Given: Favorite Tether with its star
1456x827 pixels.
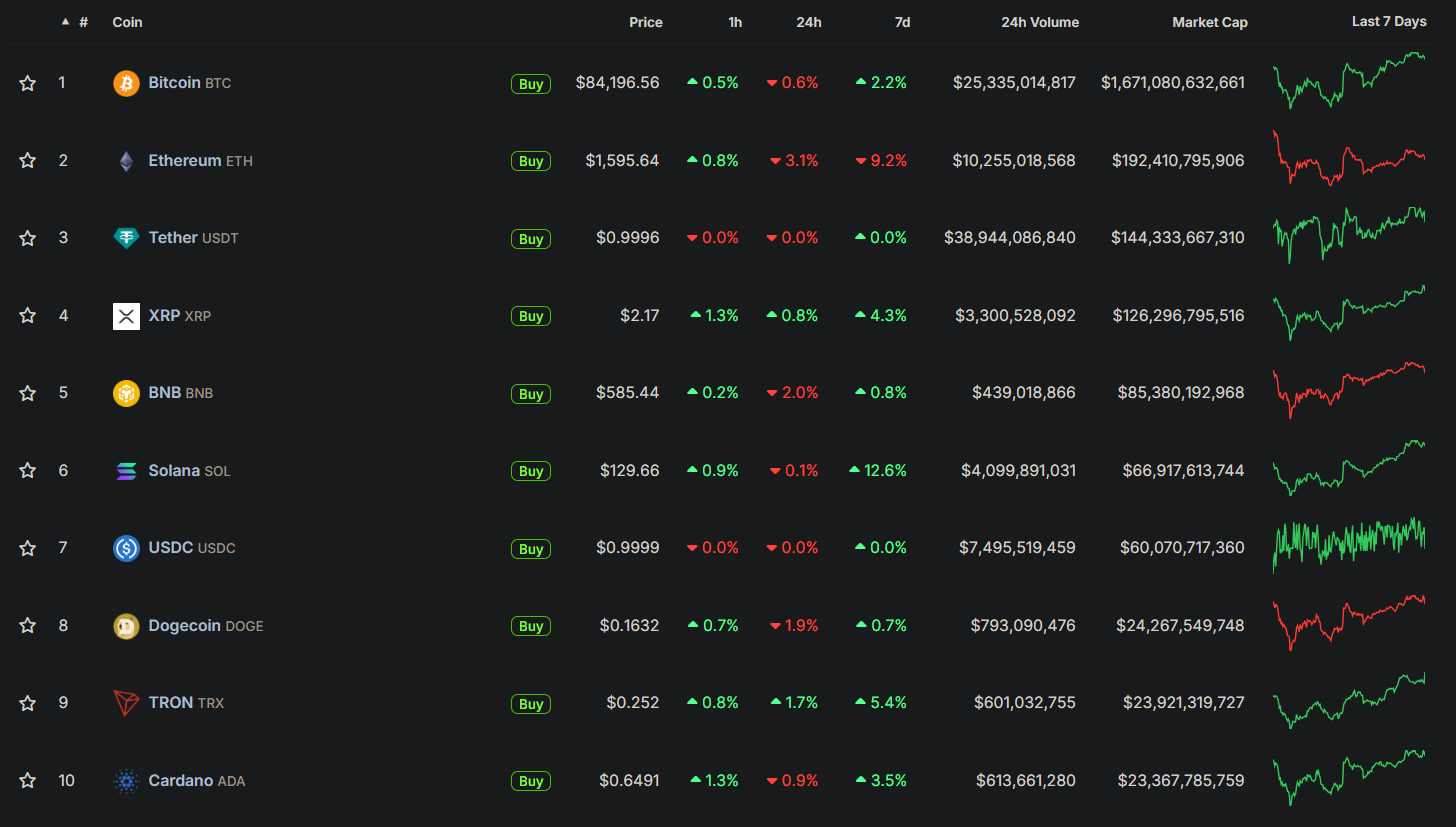Looking at the screenshot, I should 27,238.
